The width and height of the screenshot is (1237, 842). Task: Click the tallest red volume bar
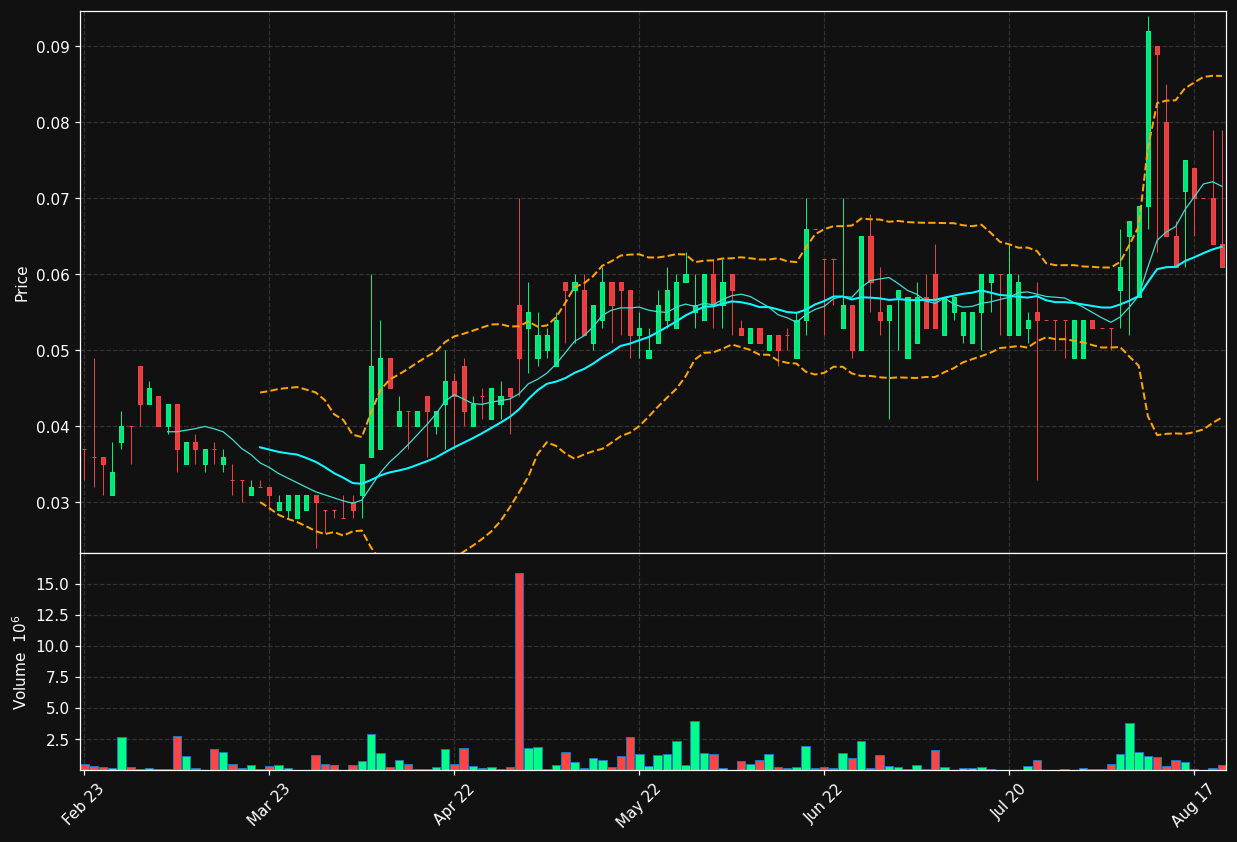519,671
